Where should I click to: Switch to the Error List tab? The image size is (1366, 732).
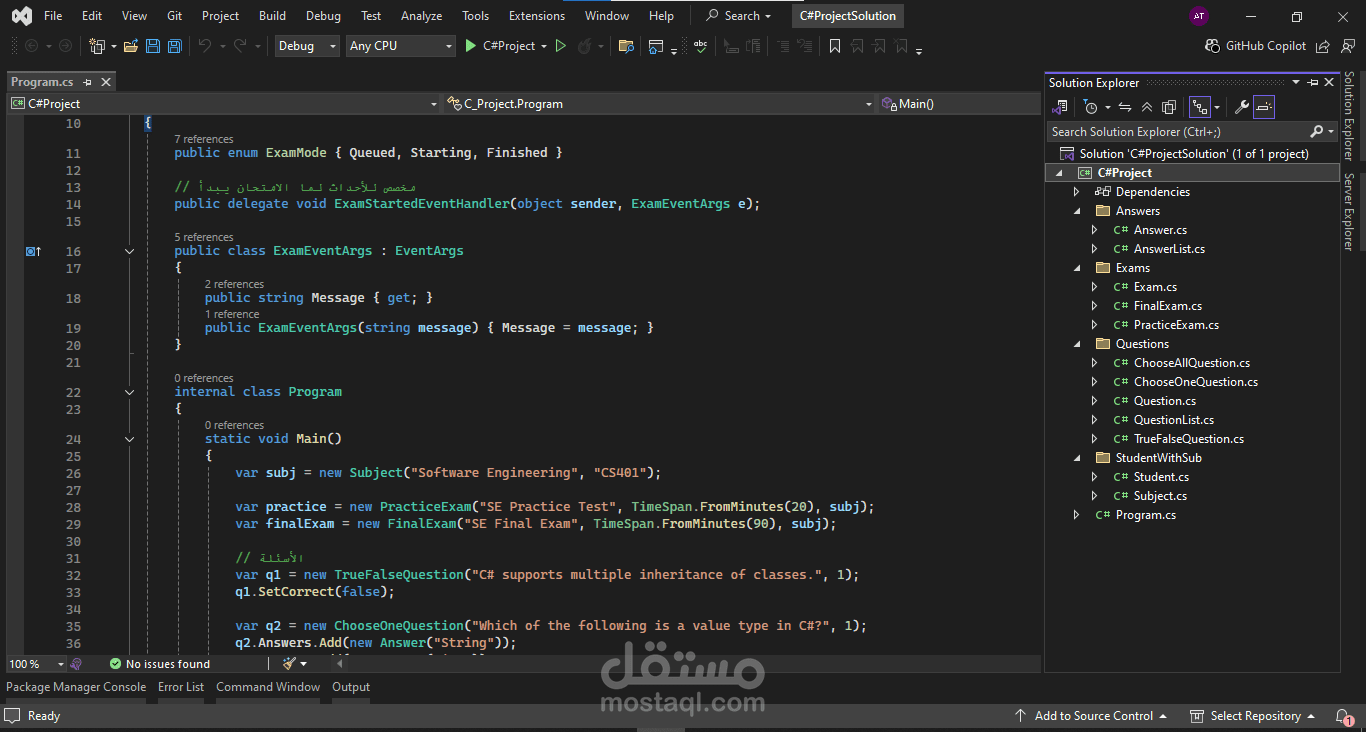[181, 687]
